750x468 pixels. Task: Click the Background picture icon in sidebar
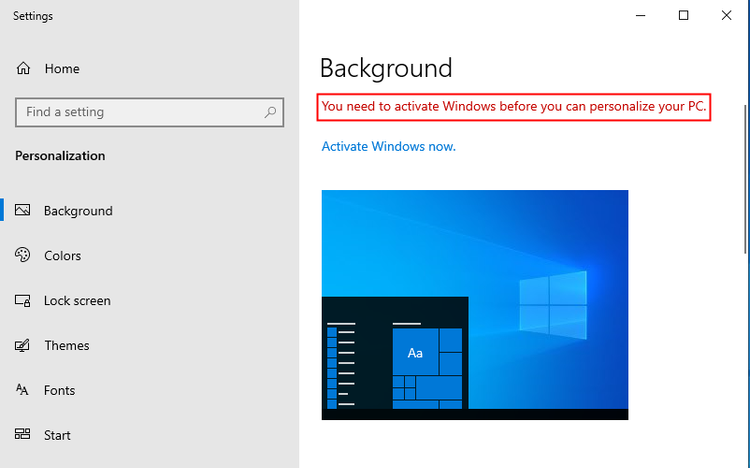point(23,211)
